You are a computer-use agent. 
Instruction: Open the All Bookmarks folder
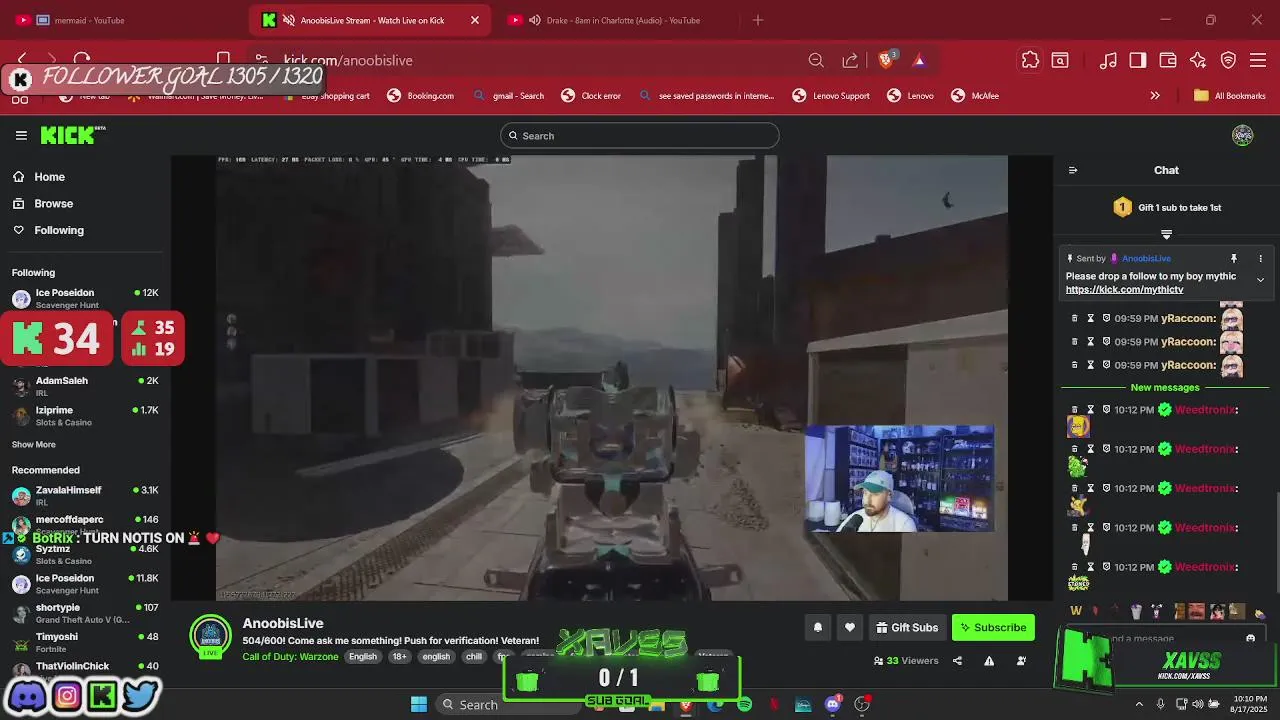(x=1230, y=96)
